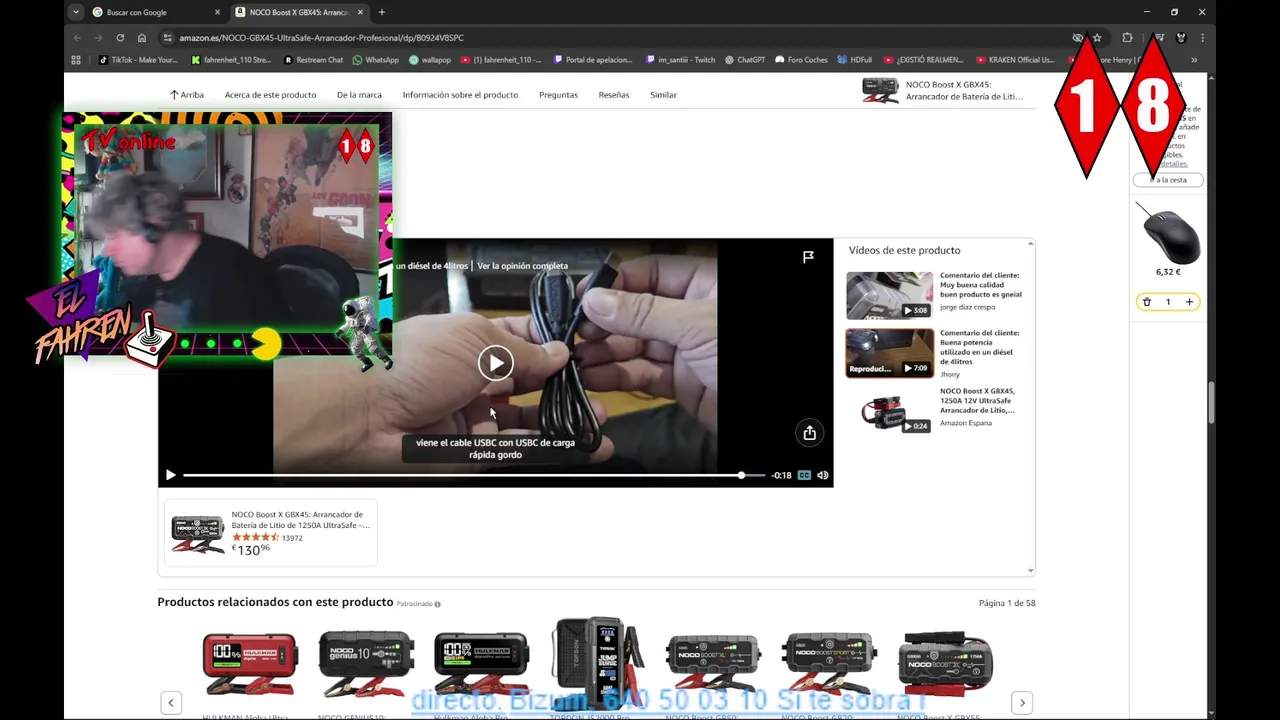The image size is (1280, 720).
Task: Click 'Ver la opinión completa' link in video
Action: click(x=522, y=266)
